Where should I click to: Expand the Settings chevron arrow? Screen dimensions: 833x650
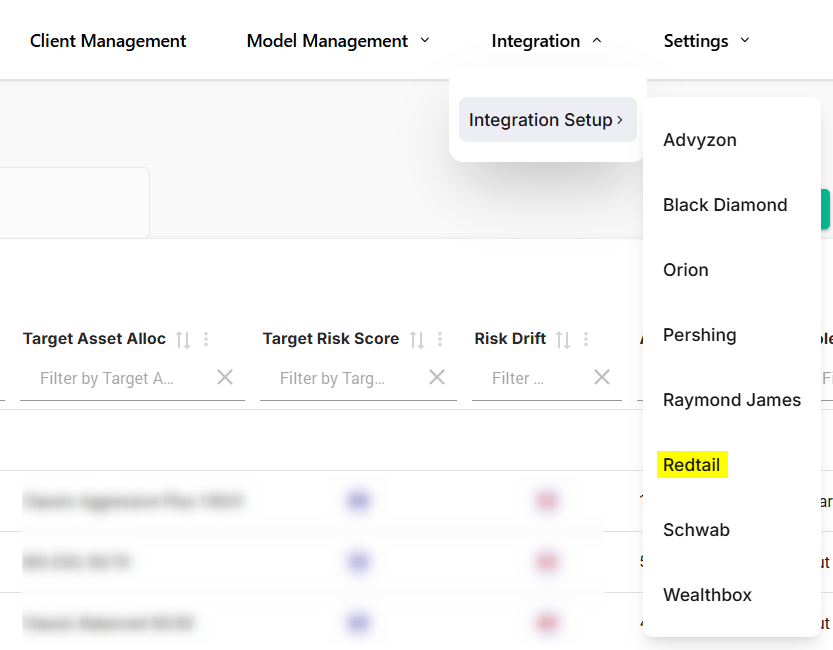pyautogui.click(x=745, y=40)
